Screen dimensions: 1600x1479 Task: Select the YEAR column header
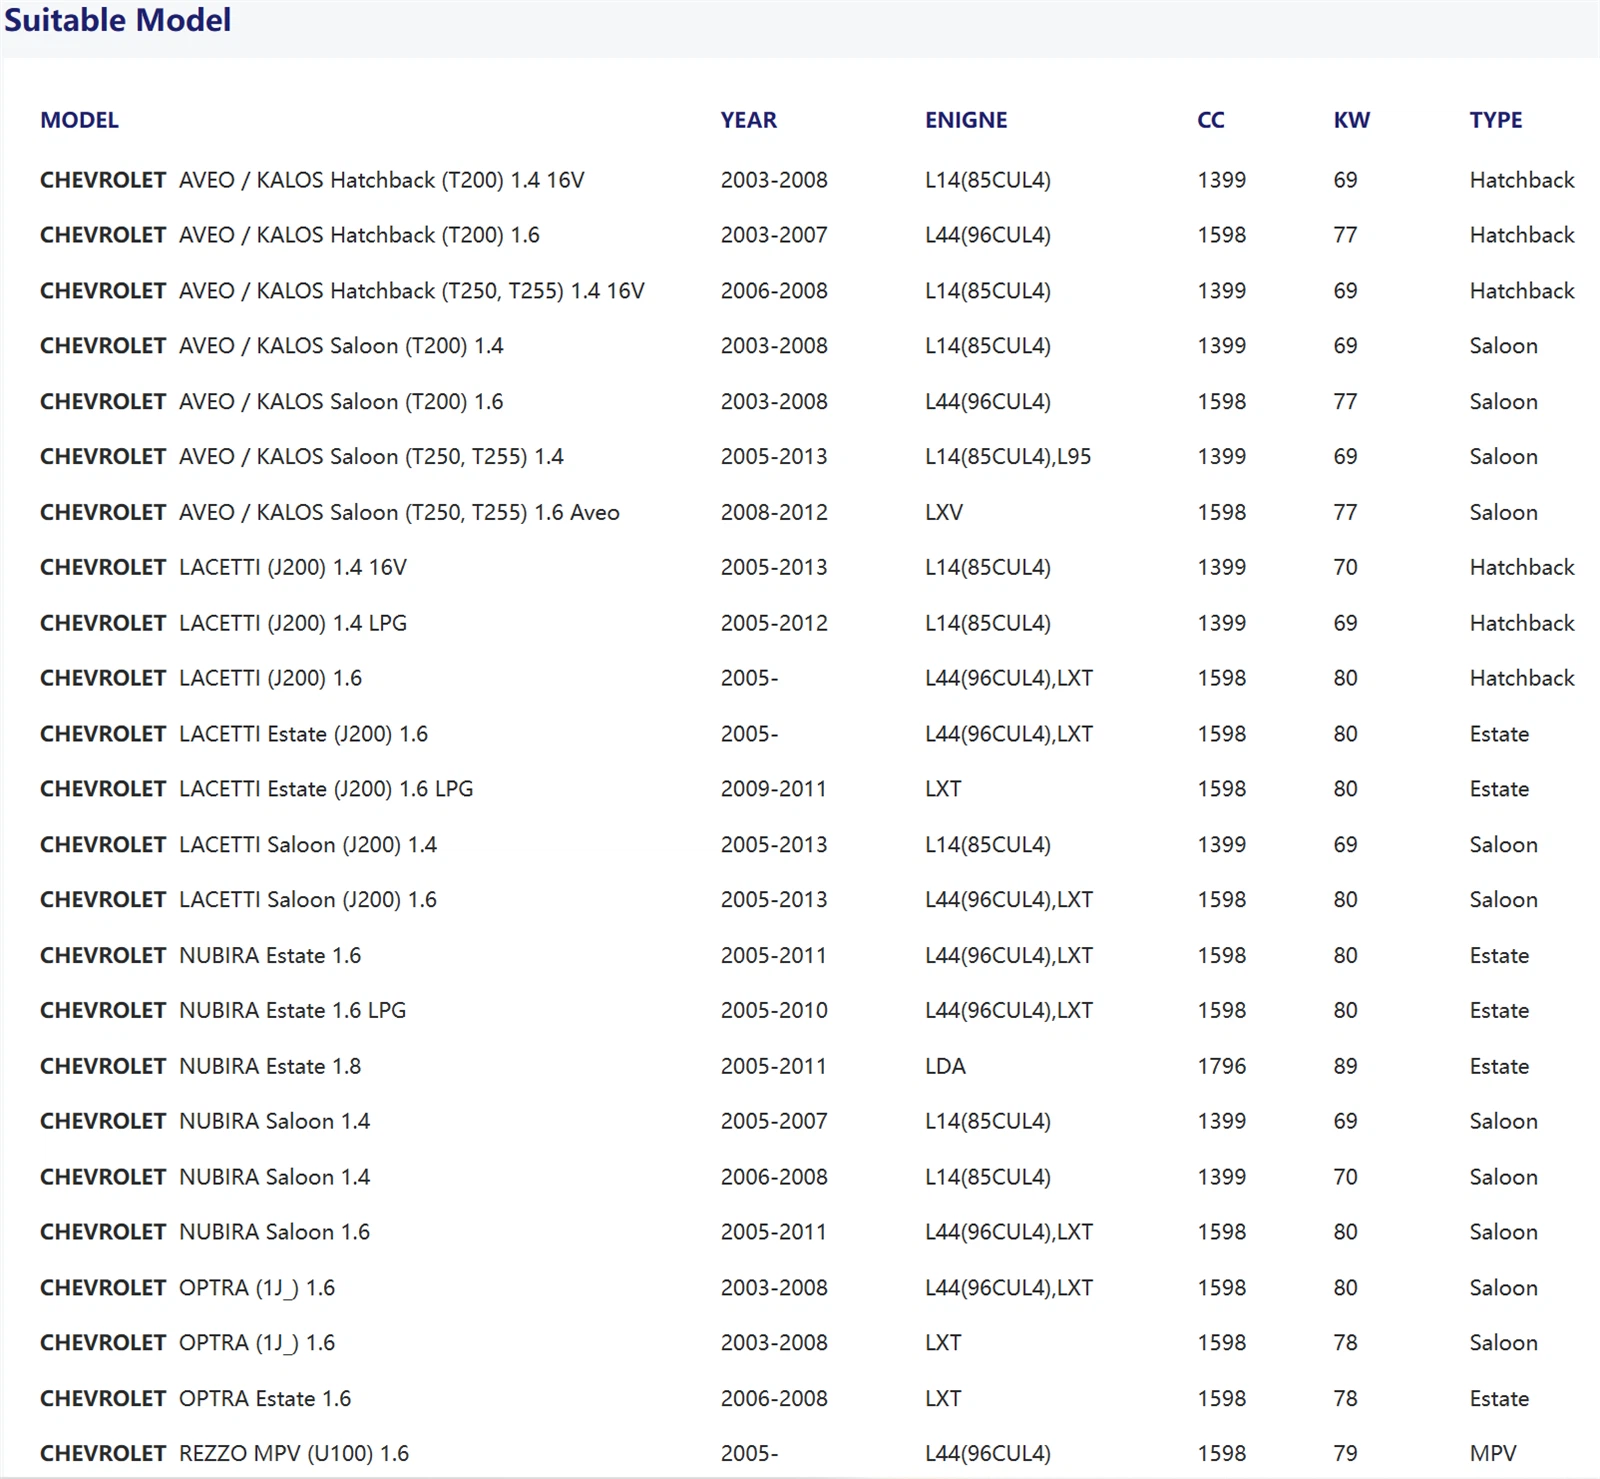tap(748, 120)
